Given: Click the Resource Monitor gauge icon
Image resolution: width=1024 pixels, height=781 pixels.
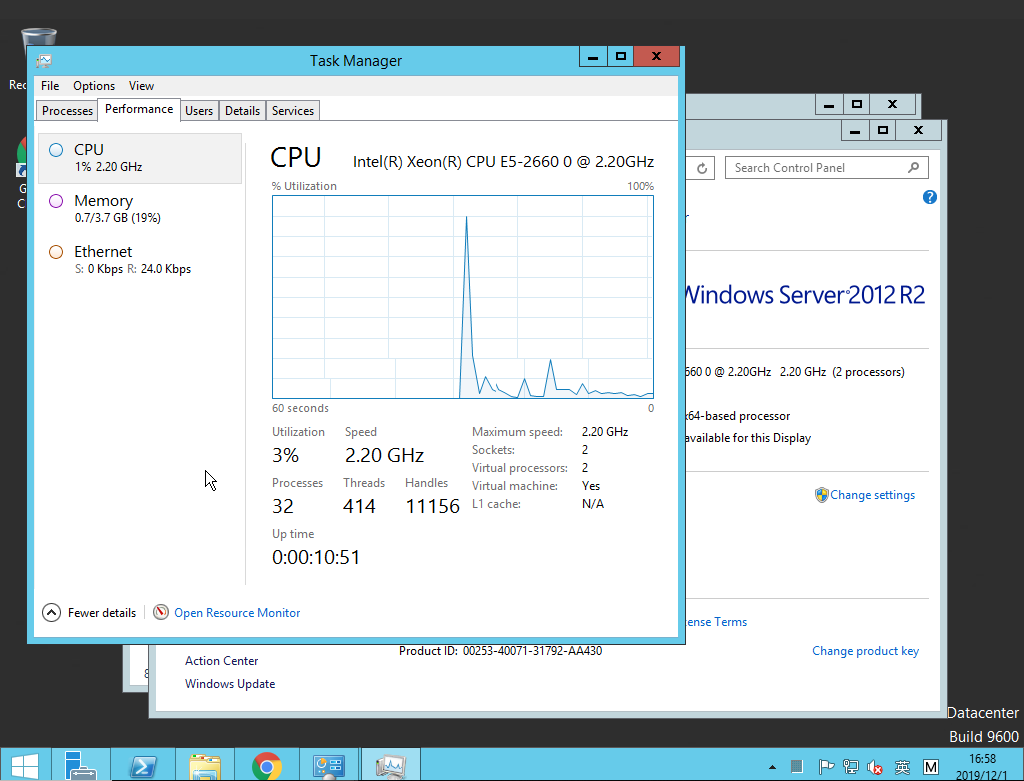Looking at the screenshot, I should click(x=161, y=613).
